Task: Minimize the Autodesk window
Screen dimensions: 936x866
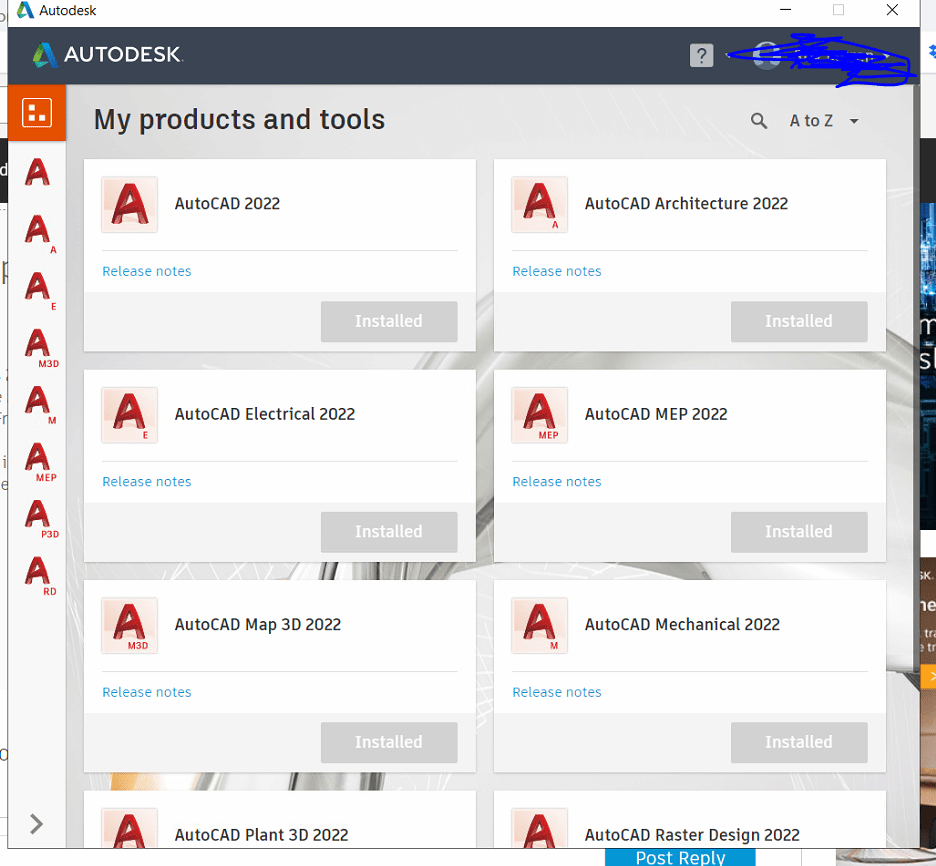Action: 786,10
